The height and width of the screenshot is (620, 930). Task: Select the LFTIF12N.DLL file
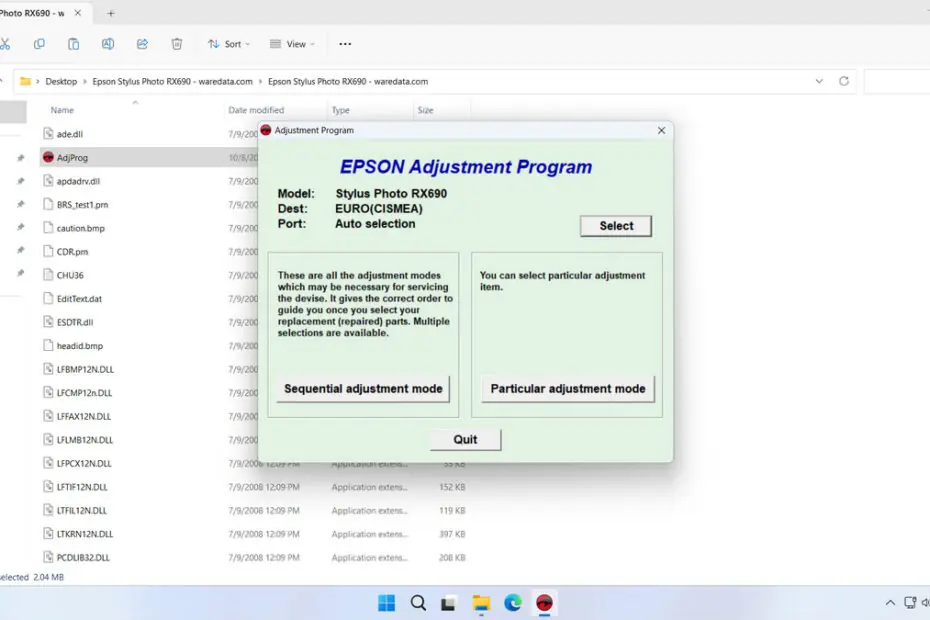82,487
